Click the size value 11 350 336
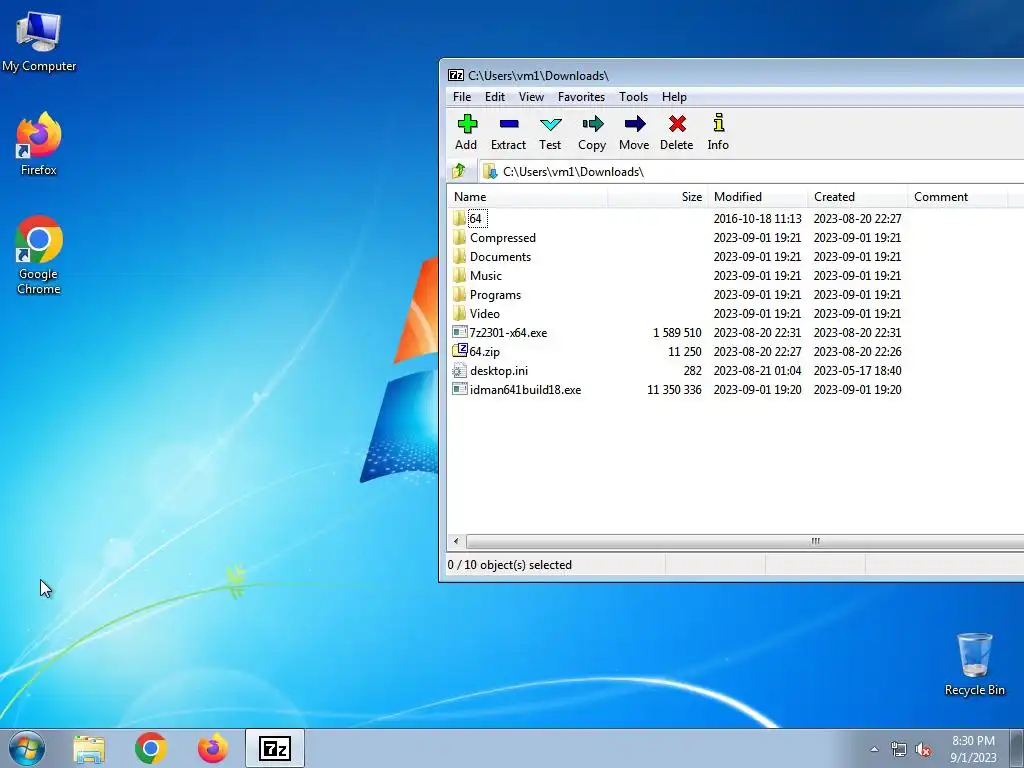 (x=674, y=389)
